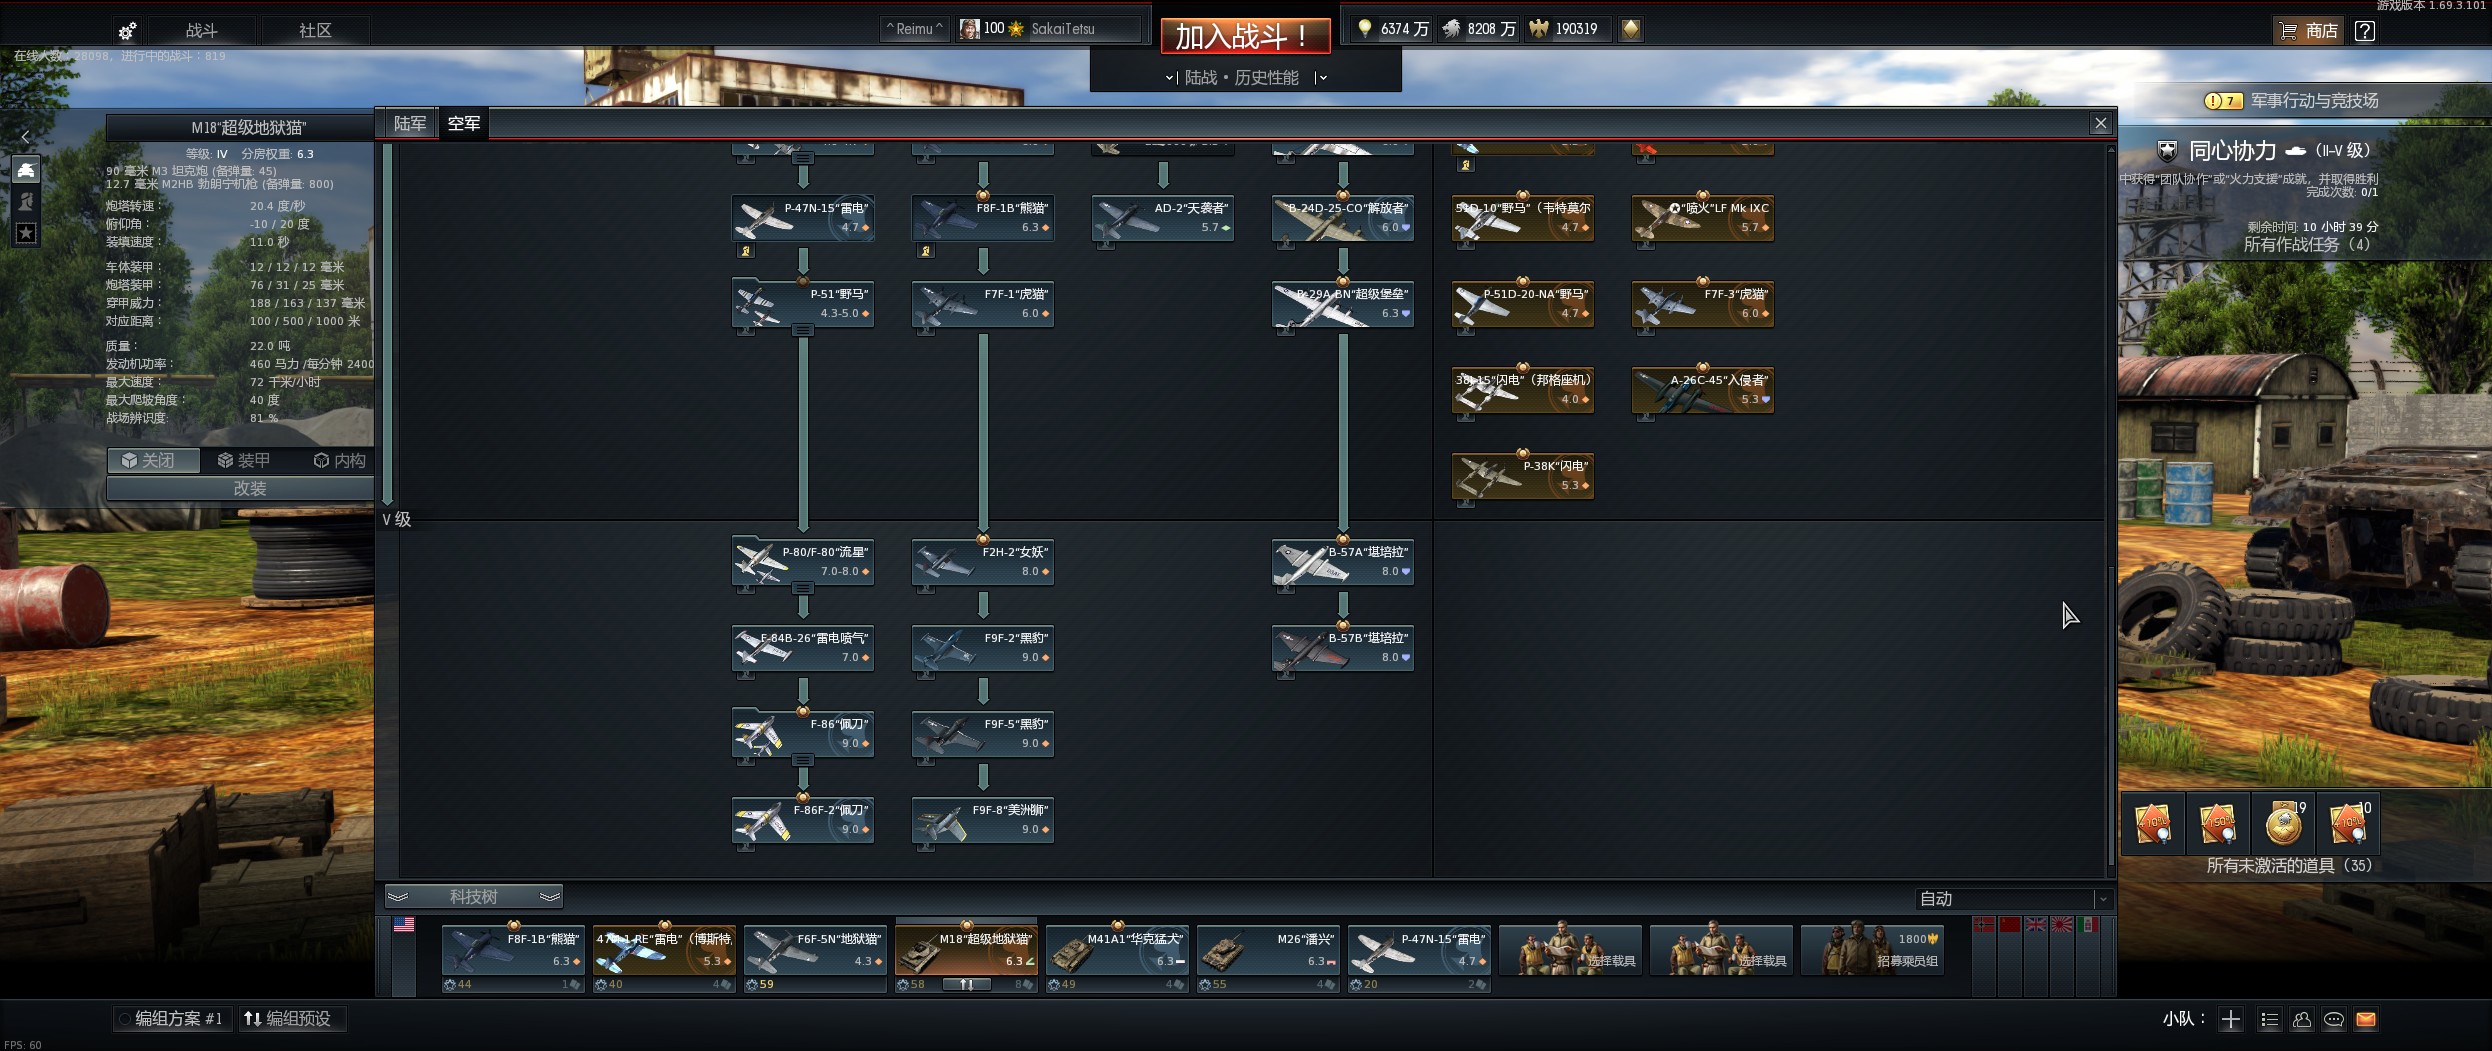
Task: Select the 编组方案 #1 radio option
Action: tap(173, 1019)
